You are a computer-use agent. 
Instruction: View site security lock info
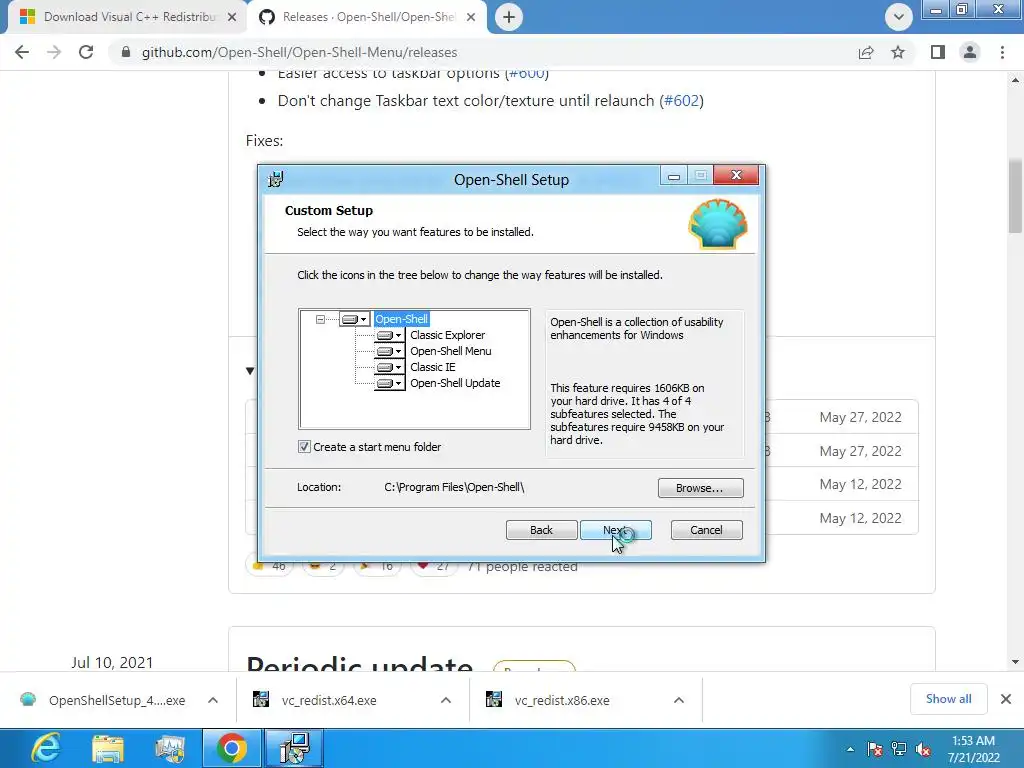tap(126, 52)
